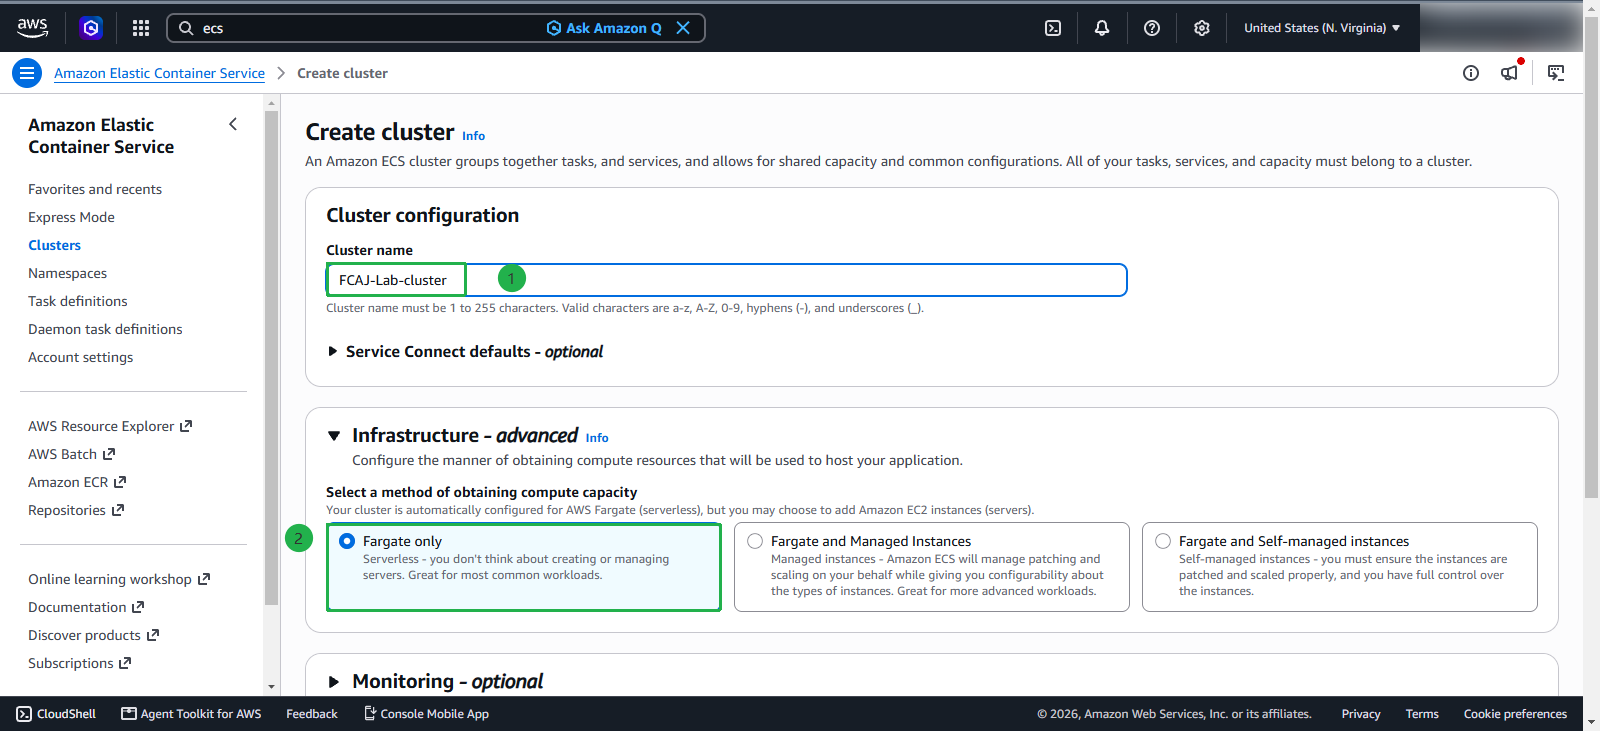Open Namespaces in the sidebar
This screenshot has height=731, width=1600.
point(68,273)
